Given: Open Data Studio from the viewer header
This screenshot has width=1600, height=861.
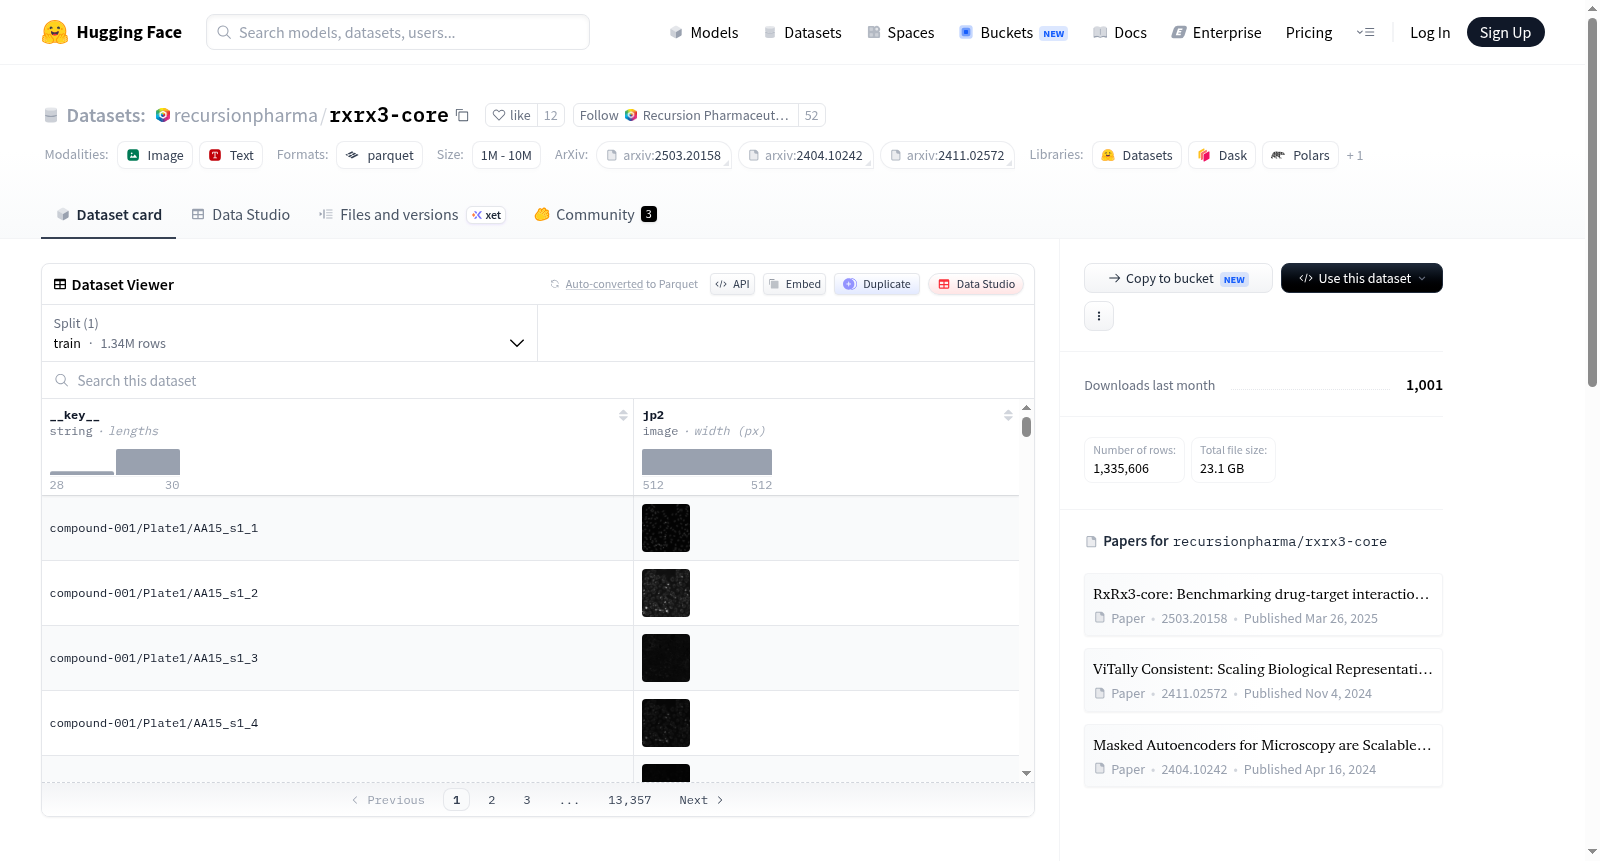Looking at the screenshot, I should 976,284.
